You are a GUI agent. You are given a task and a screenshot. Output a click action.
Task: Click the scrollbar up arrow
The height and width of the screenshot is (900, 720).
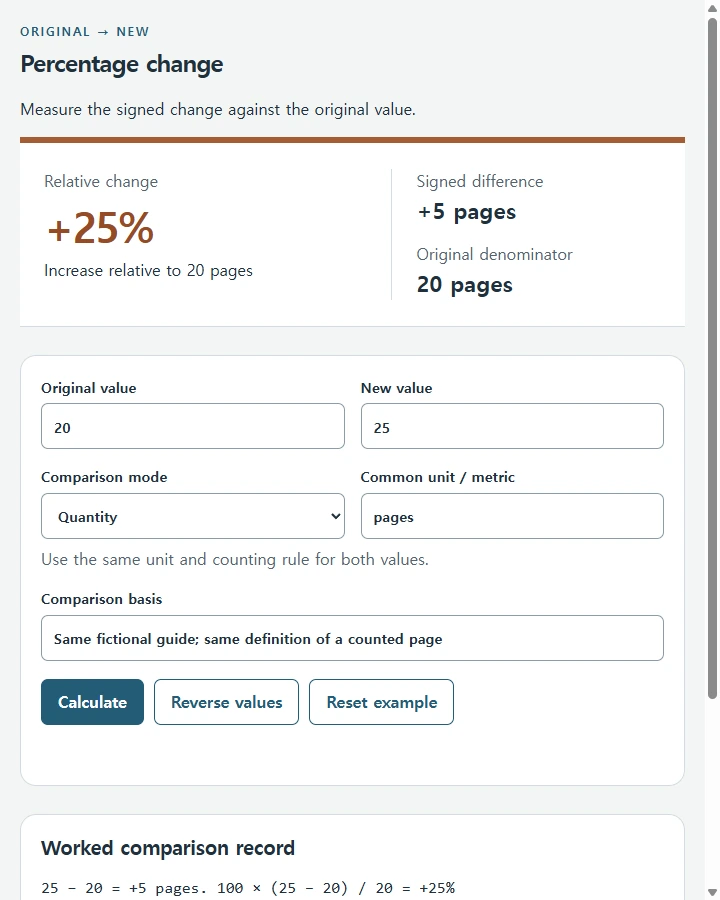point(712,8)
